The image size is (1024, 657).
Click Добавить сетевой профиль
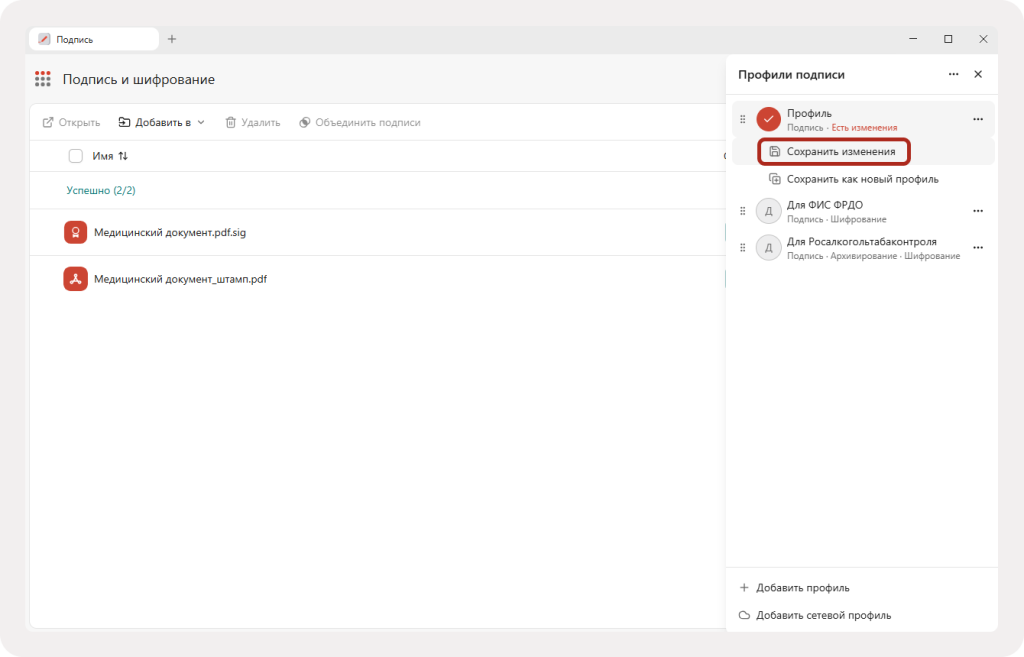[814, 615]
